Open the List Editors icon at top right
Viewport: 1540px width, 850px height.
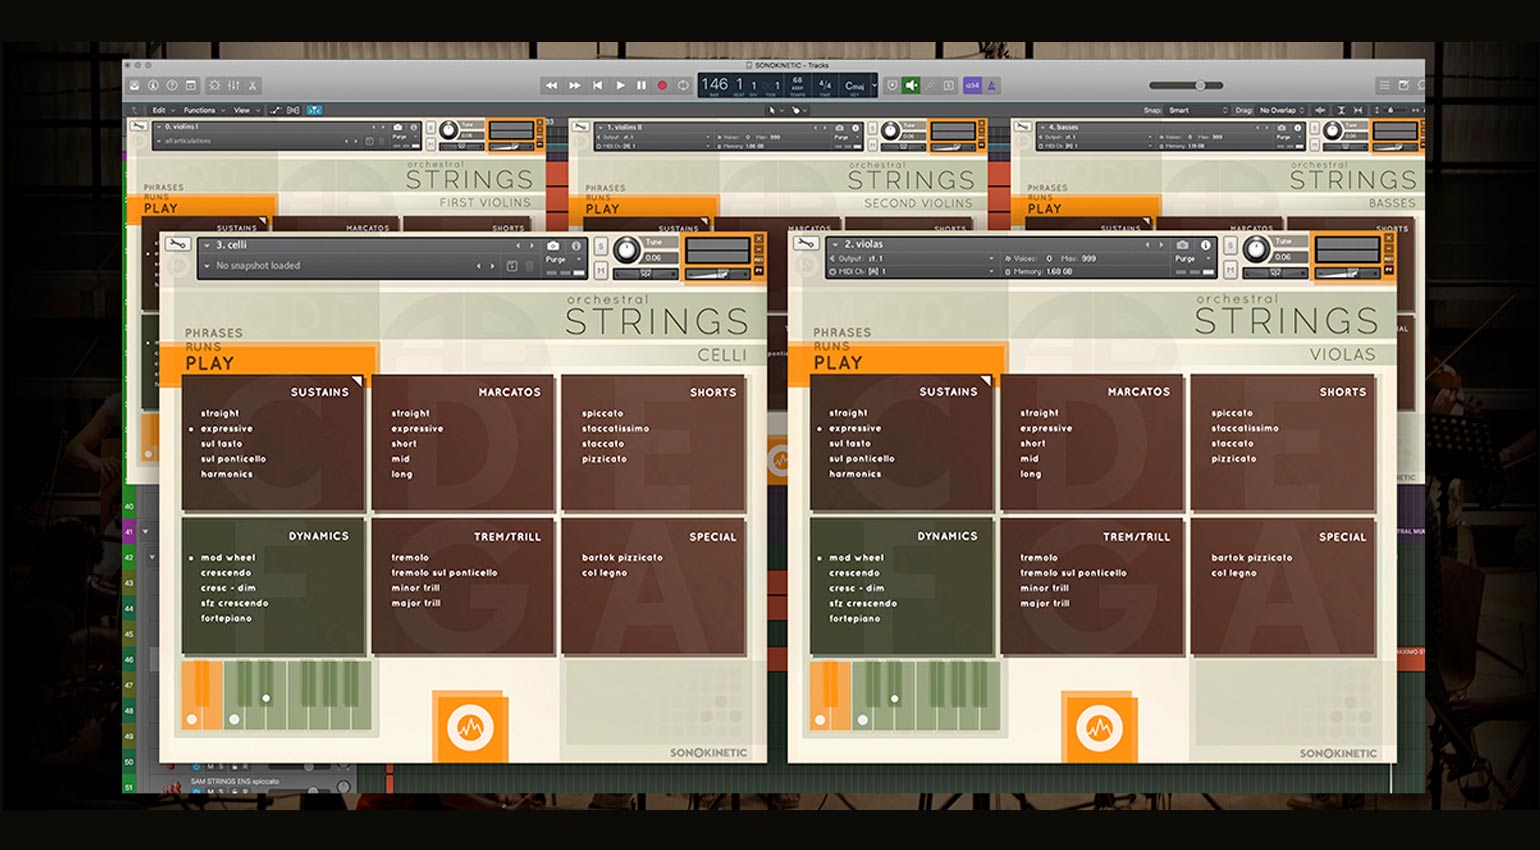[1384, 86]
